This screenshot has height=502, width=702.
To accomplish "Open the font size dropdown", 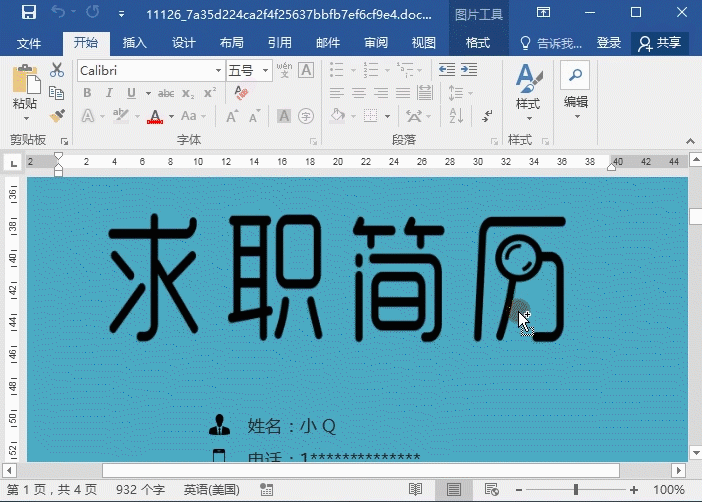I will coord(265,70).
